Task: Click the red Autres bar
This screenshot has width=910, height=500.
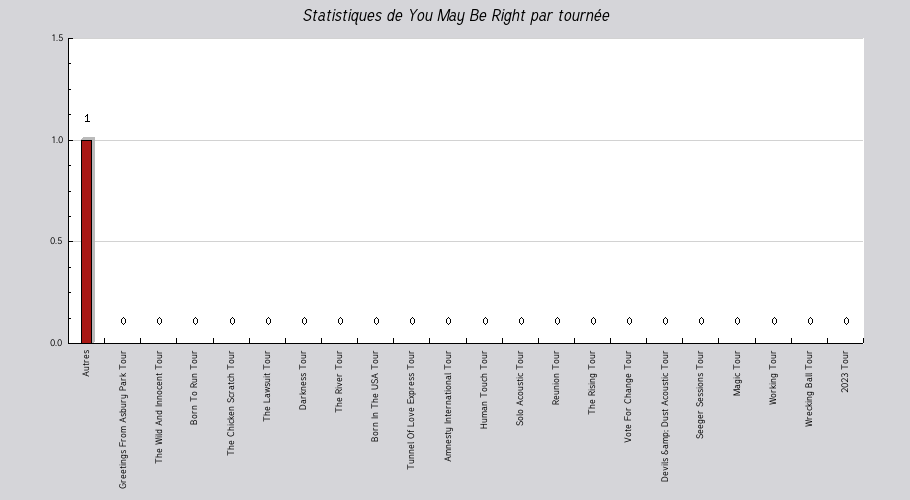Action: click(86, 241)
